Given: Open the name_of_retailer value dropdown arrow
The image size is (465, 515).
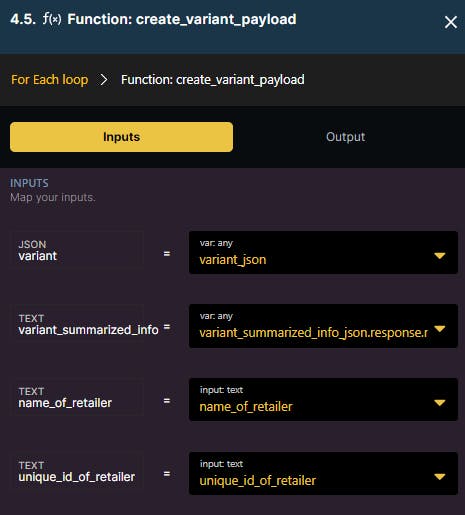Looking at the screenshot, I should (440, 403).
